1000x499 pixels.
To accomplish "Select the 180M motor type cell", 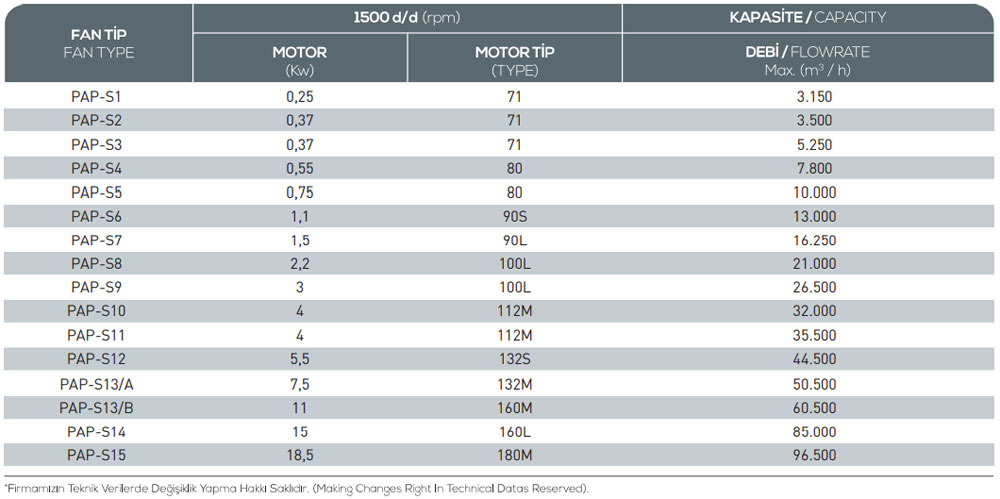I will tap(515, 455).
